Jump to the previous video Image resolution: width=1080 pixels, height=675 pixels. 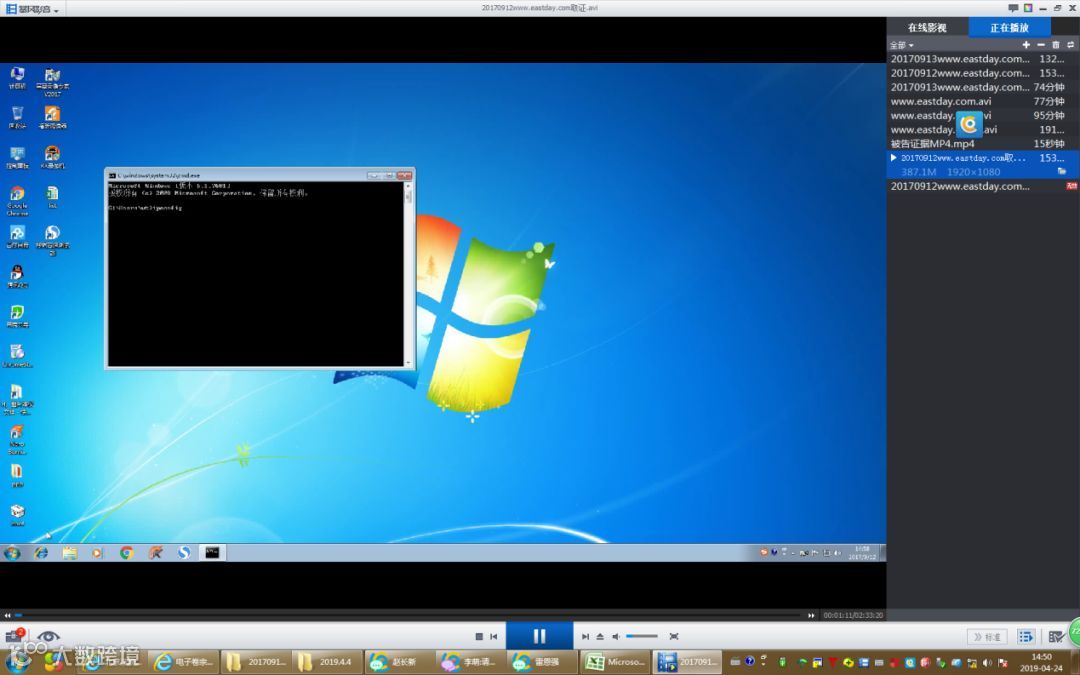[494, 636]
